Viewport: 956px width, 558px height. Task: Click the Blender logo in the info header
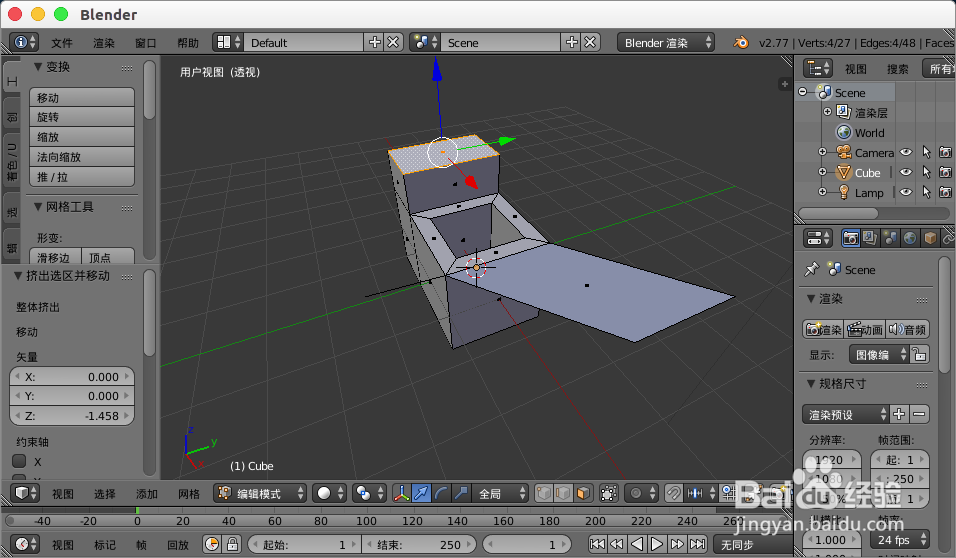741,43
